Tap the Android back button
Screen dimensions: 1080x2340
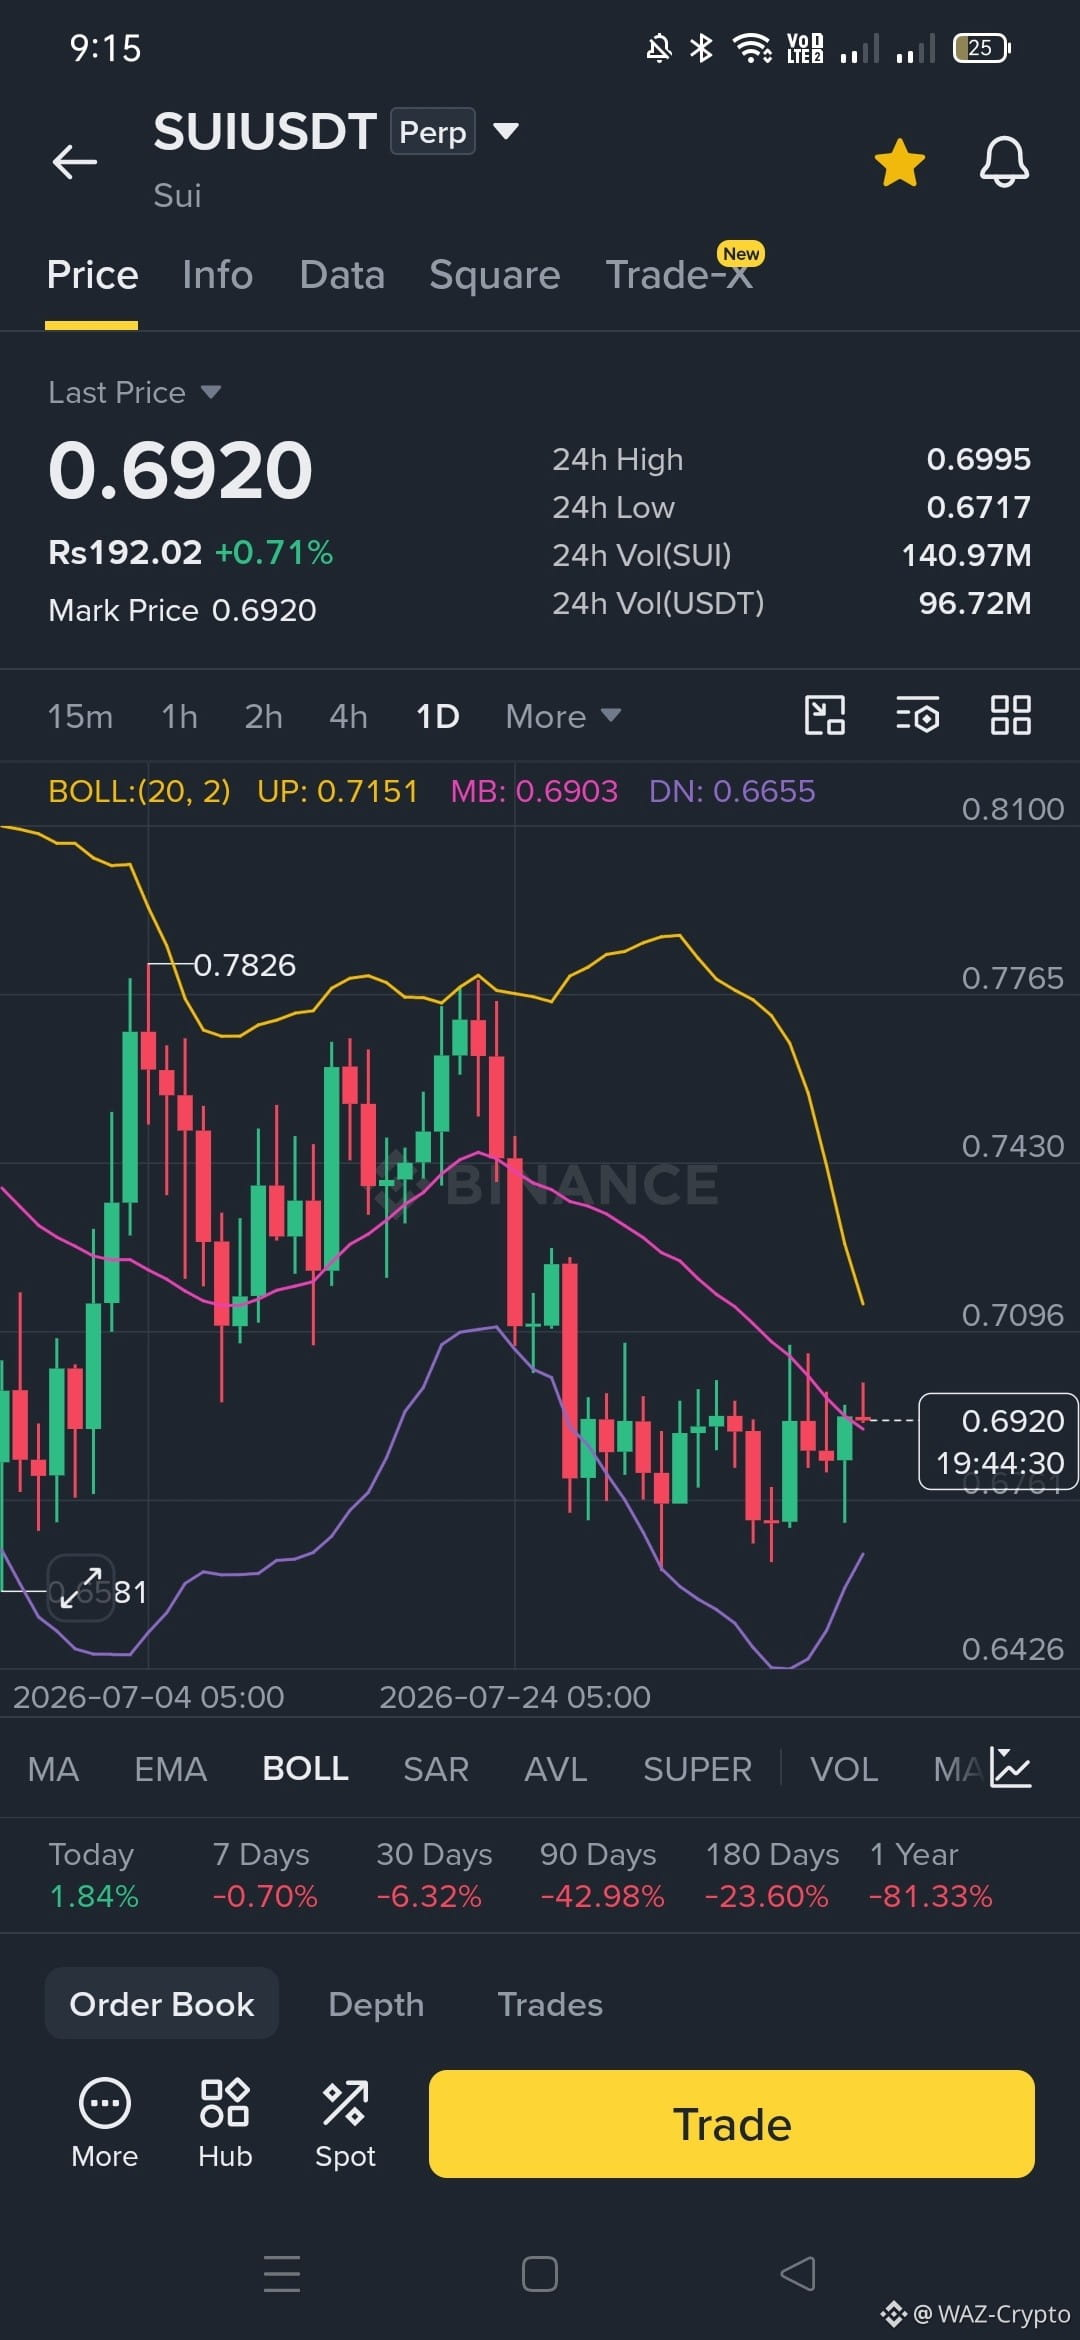pyautogui.click(x=798, y=2273)
